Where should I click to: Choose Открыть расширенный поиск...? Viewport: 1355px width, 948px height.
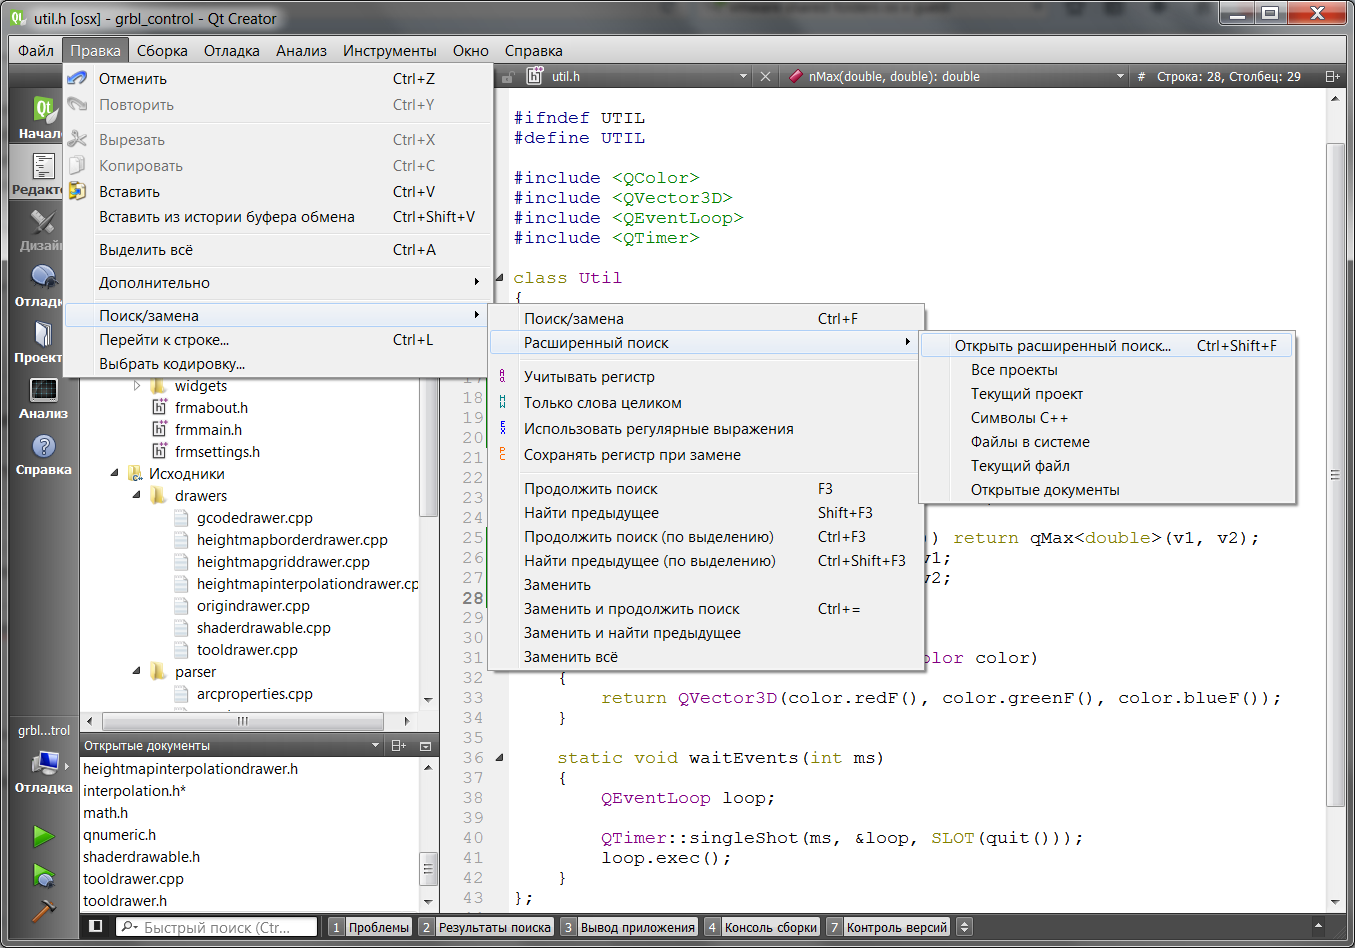point(1107,346)
